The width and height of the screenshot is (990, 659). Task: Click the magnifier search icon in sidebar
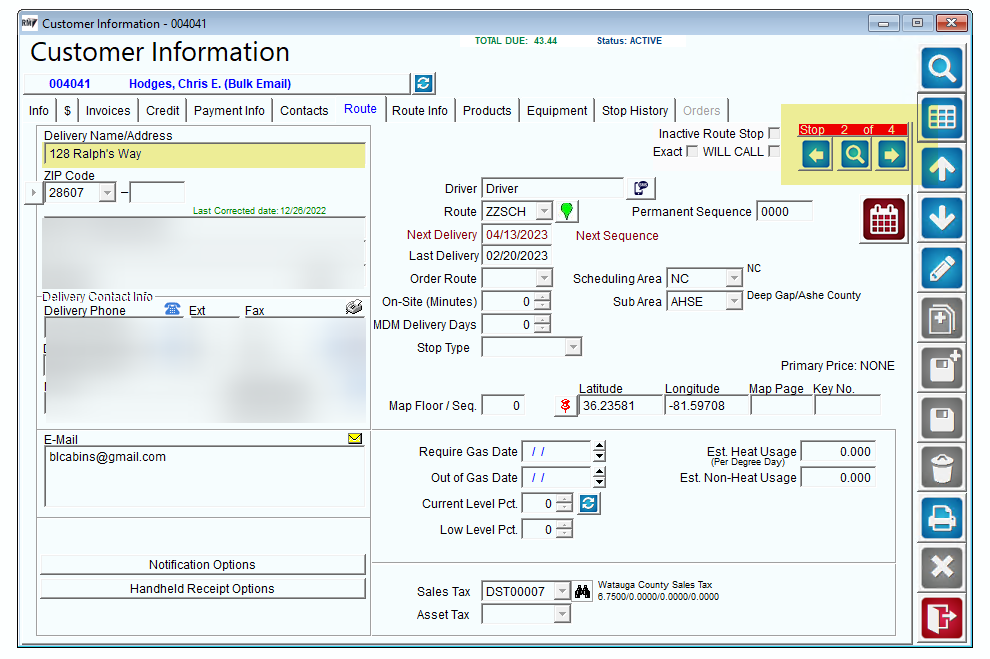coord(941,68)
